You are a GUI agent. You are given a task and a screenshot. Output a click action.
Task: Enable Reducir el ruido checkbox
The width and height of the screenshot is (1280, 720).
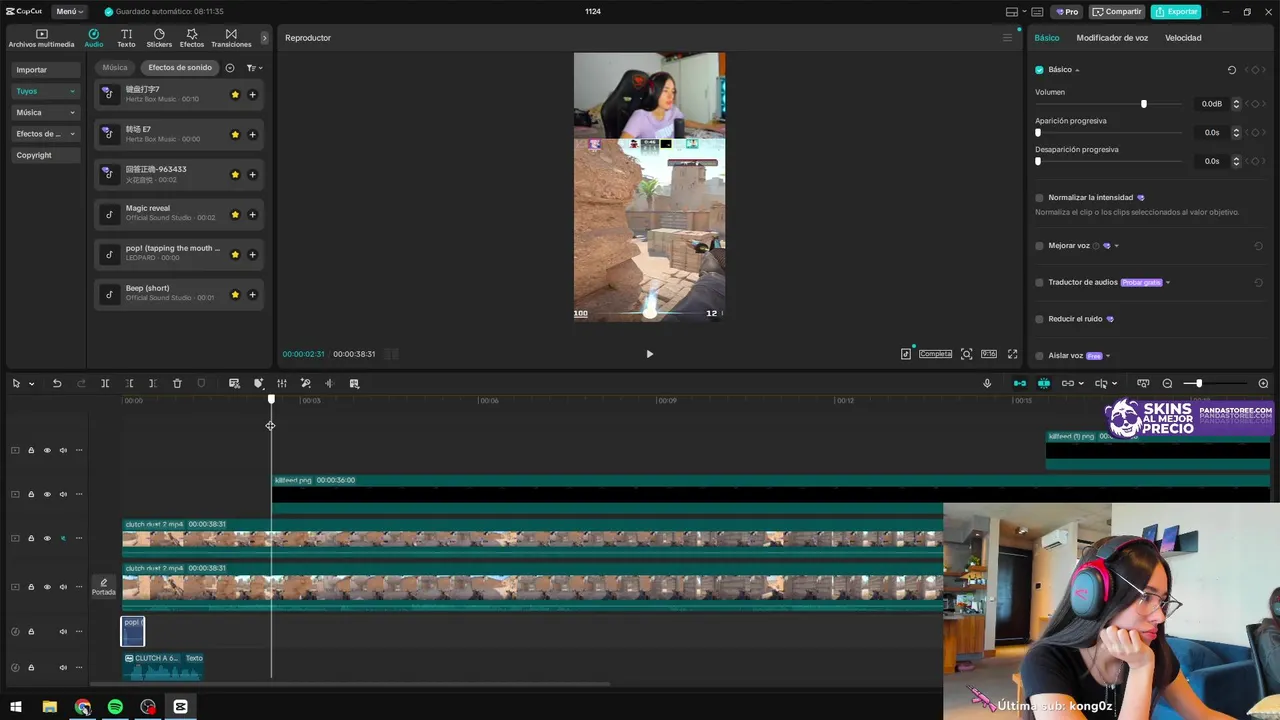click(1039, 319)
